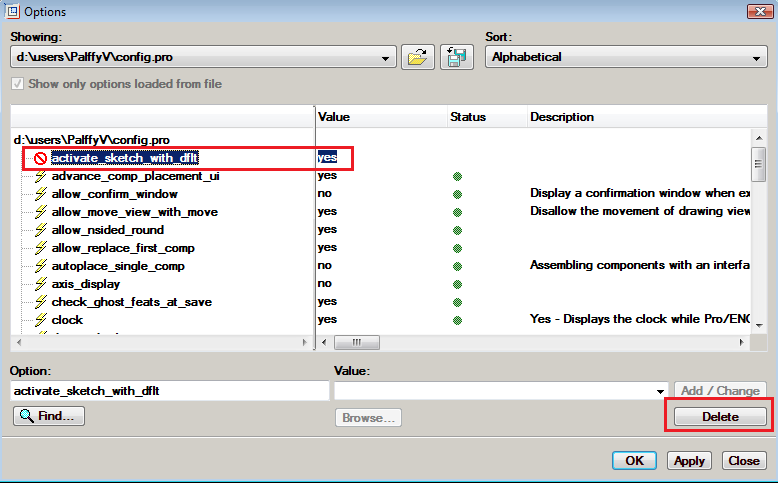
Task: Click lightning icon beside allow_nsided_round
Action: pyautogui.click(x=40, y=230)
